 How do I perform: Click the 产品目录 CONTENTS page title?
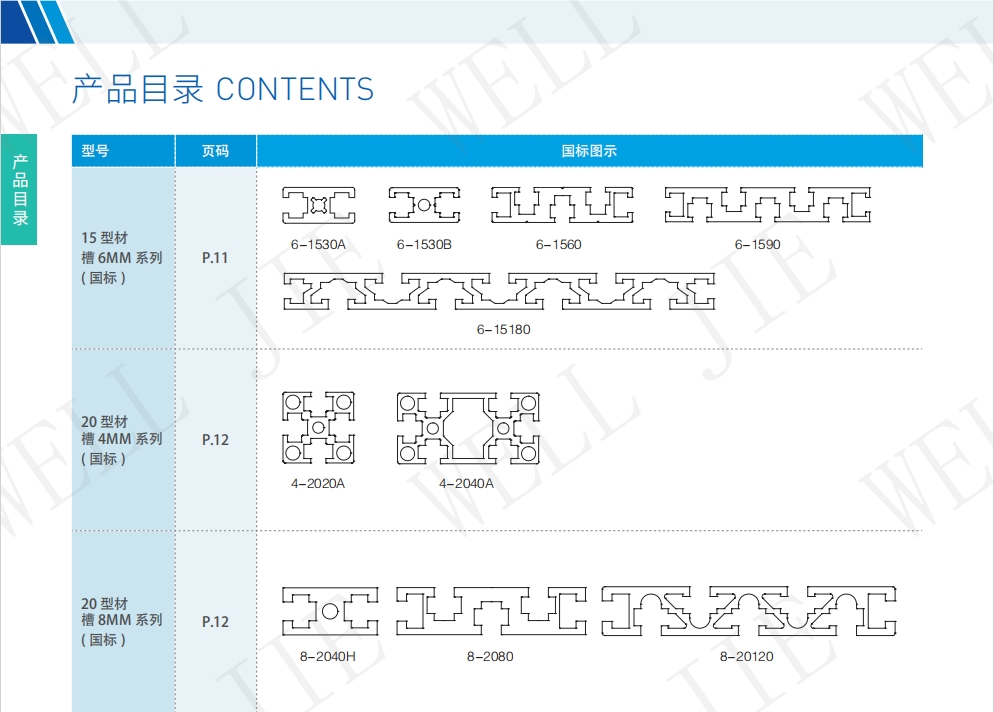pos(222,89)
